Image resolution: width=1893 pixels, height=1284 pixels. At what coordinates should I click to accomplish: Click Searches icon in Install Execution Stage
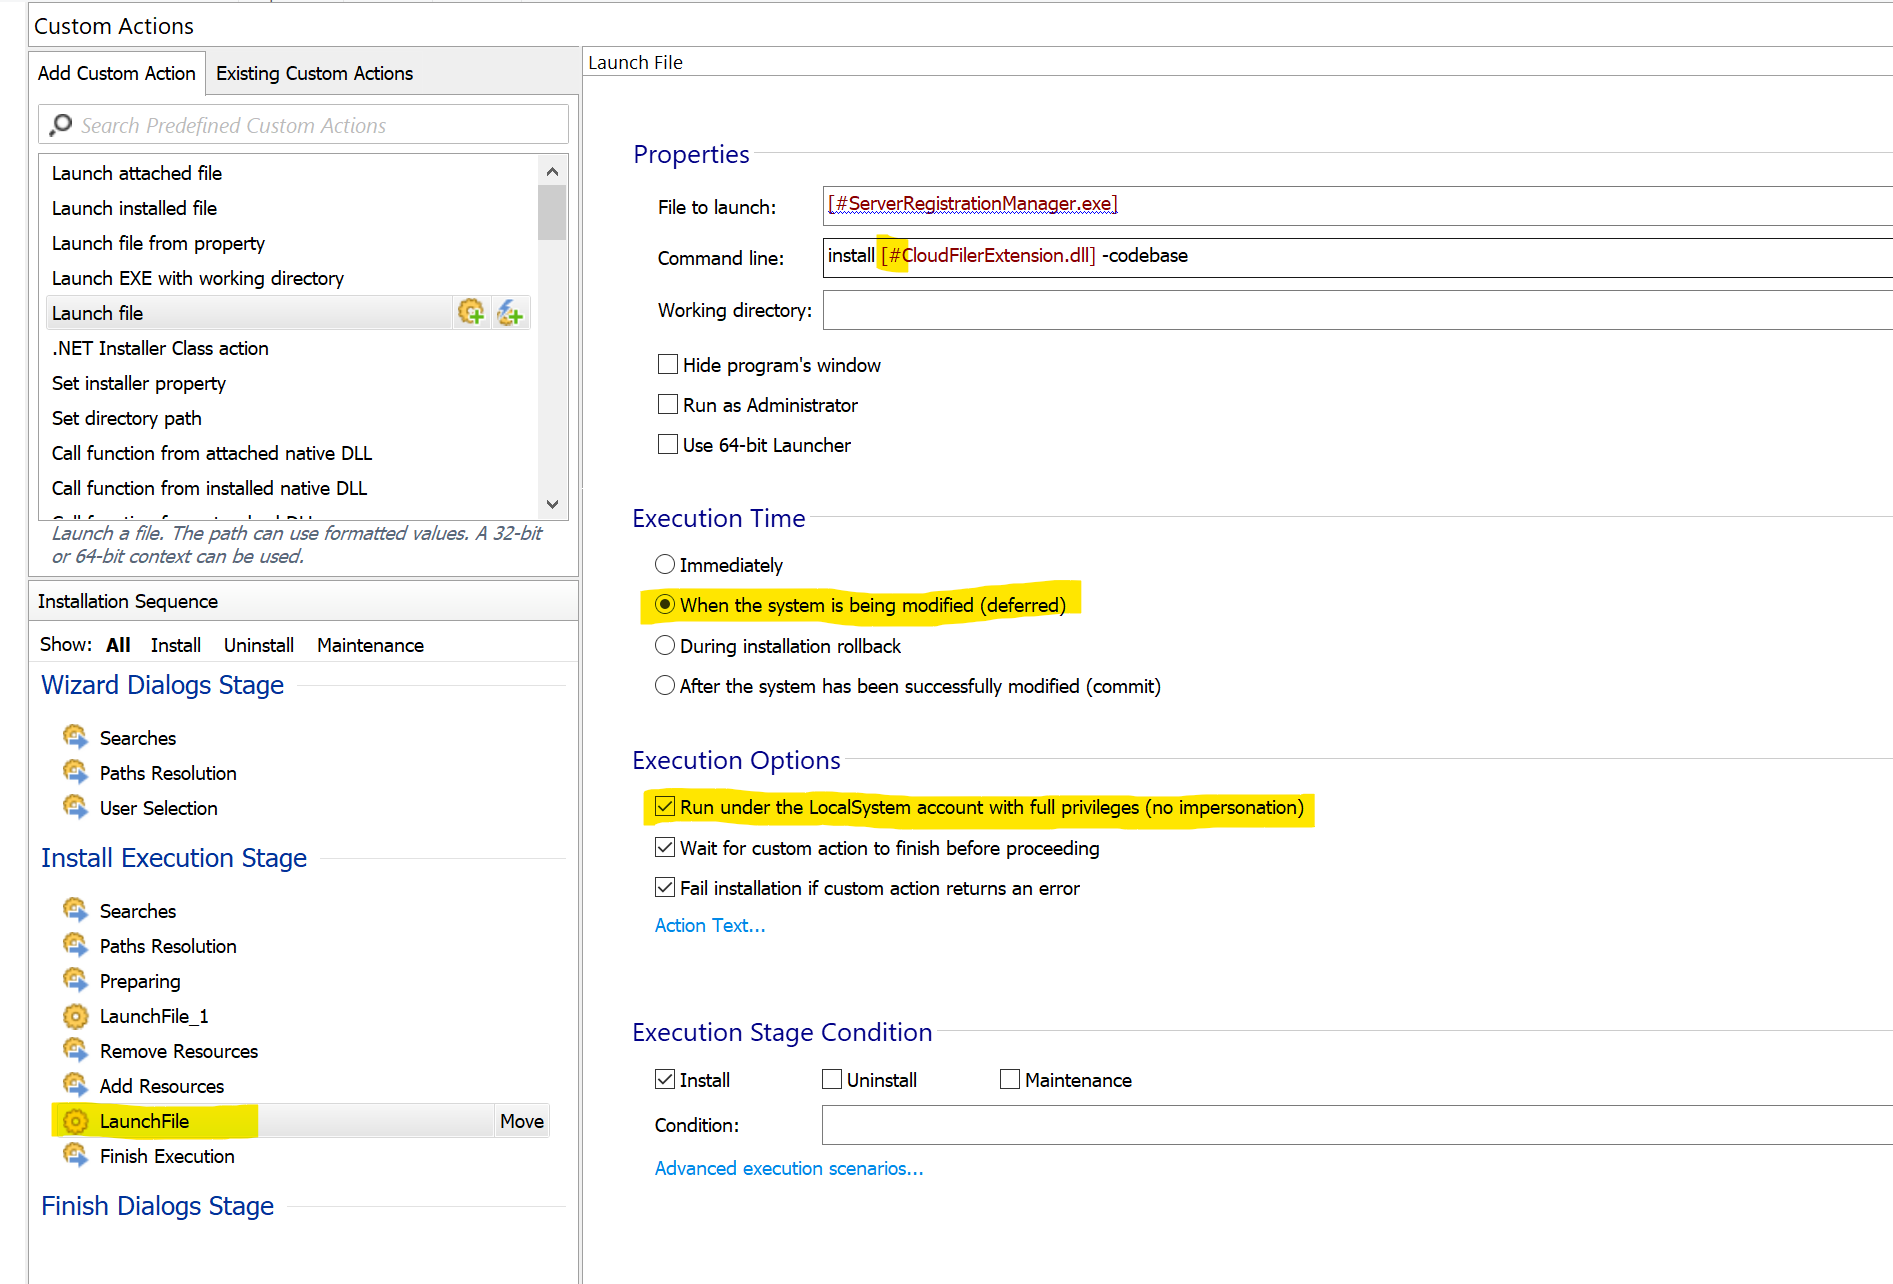coord(75,910)
